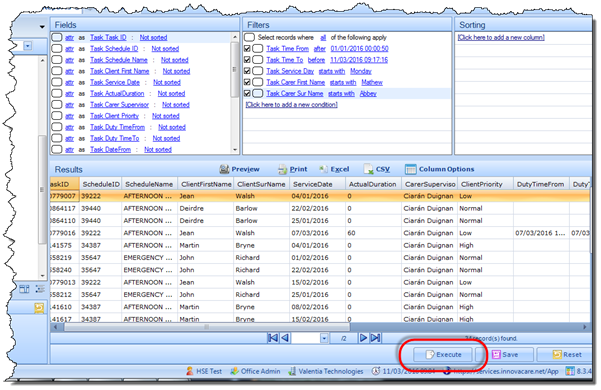
Task: Go to the previous results page
Action: [285, 338]
